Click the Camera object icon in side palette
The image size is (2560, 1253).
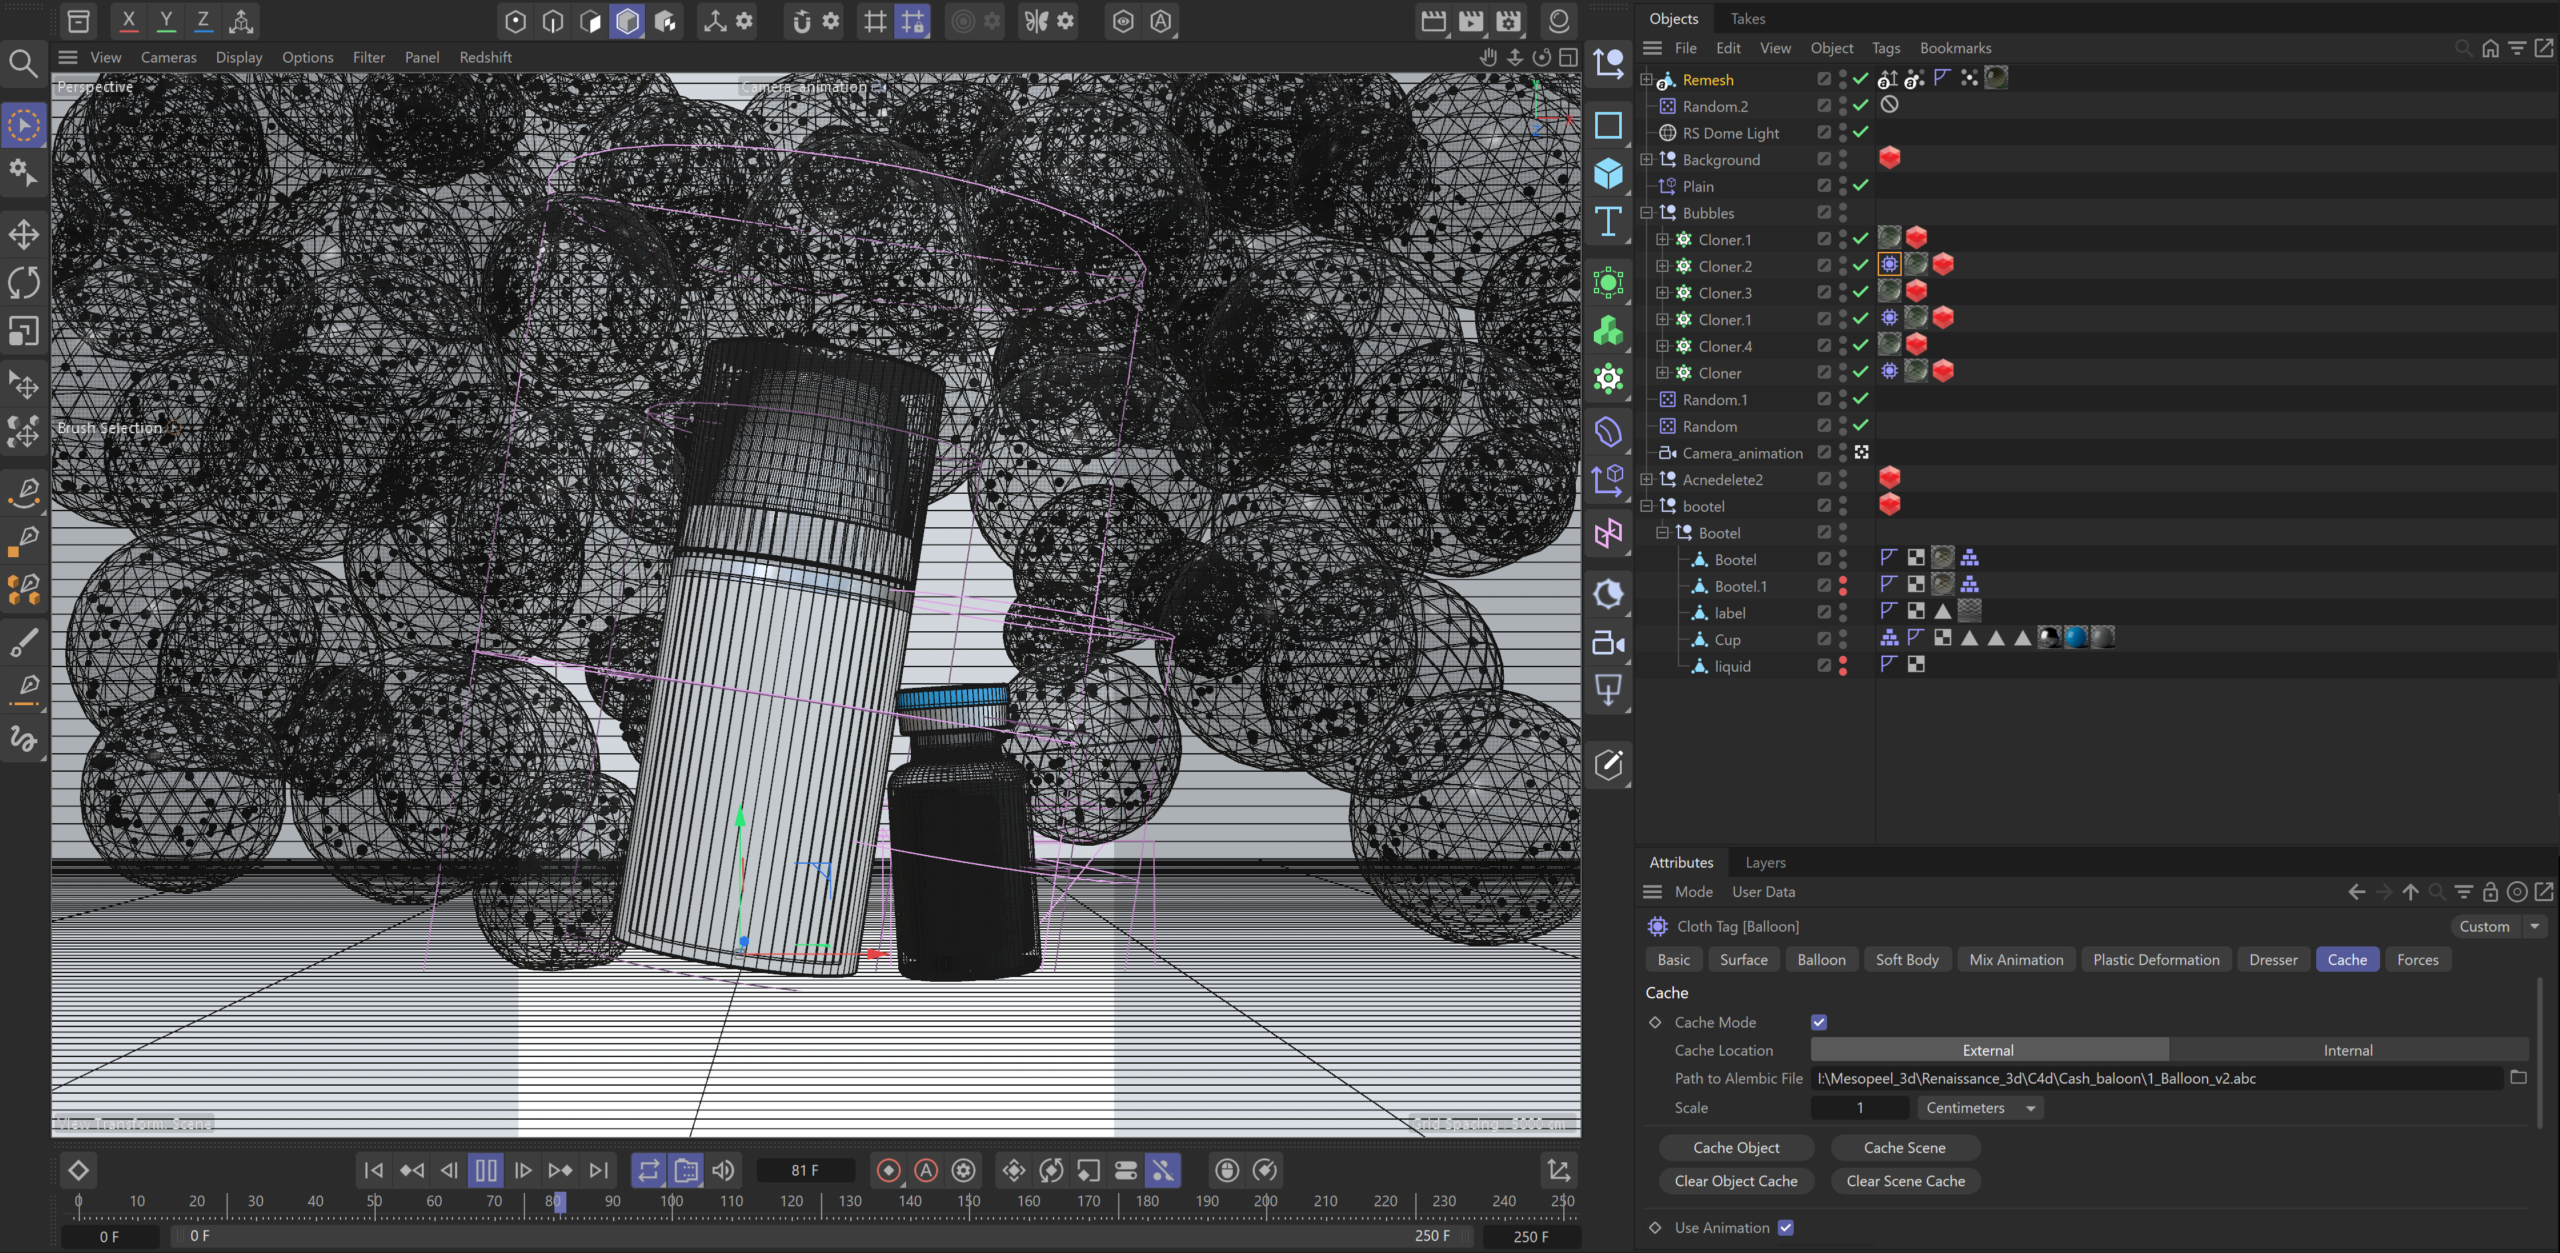tap(1608, 643)
